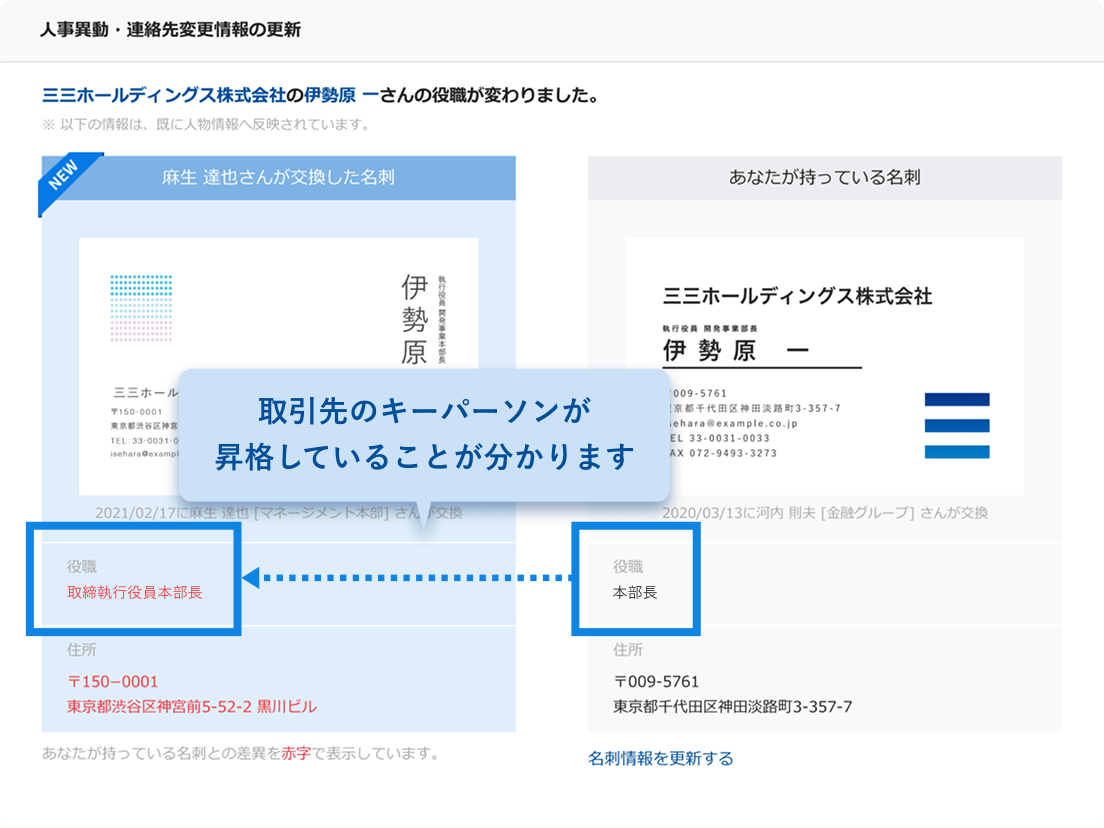This screenshot has width=1104, height=828.
Task: Open your own business card image with 三三ホールディングス株式会社
Action: [x=824, y=366]
